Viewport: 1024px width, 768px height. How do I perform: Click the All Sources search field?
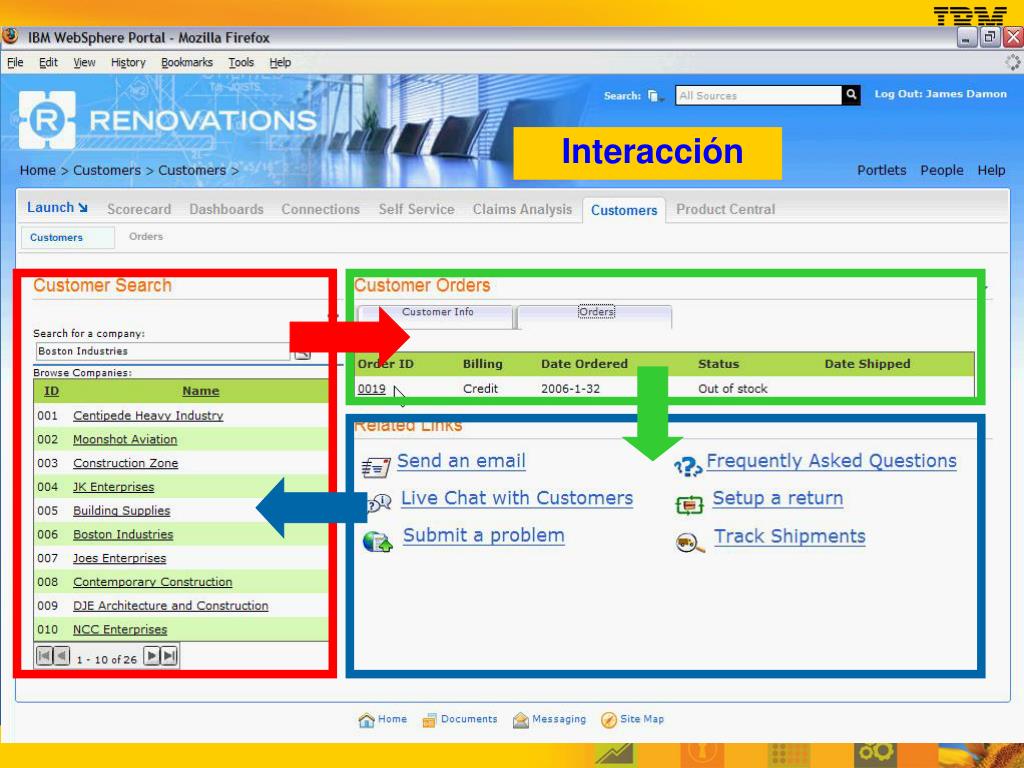(758, 95)
